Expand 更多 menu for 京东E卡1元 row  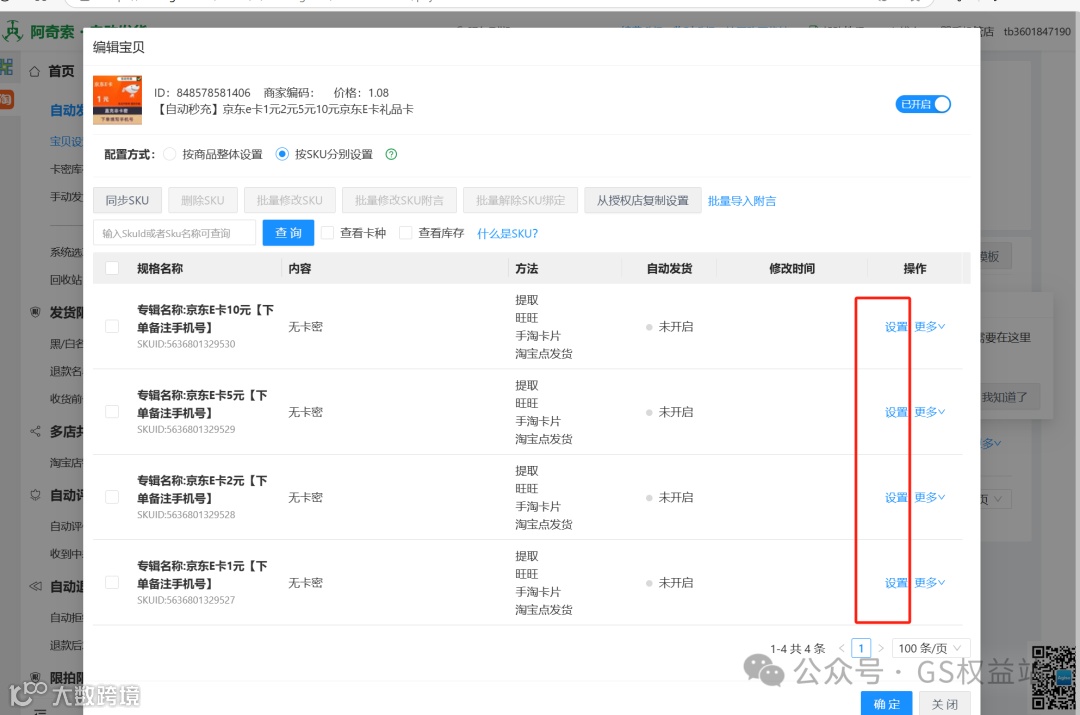tap(930, 583)
